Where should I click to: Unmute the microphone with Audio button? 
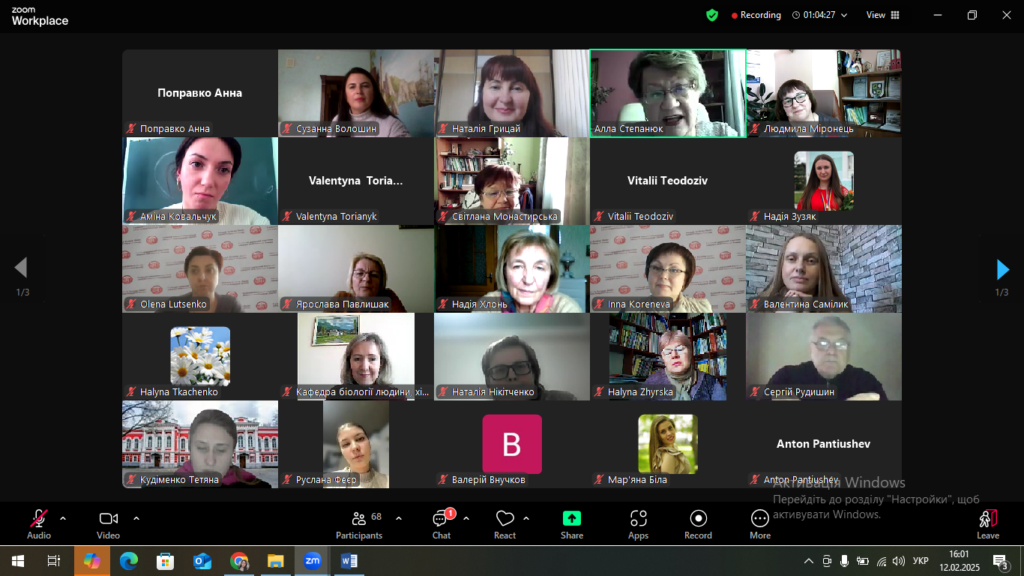(x=39, y=523)
